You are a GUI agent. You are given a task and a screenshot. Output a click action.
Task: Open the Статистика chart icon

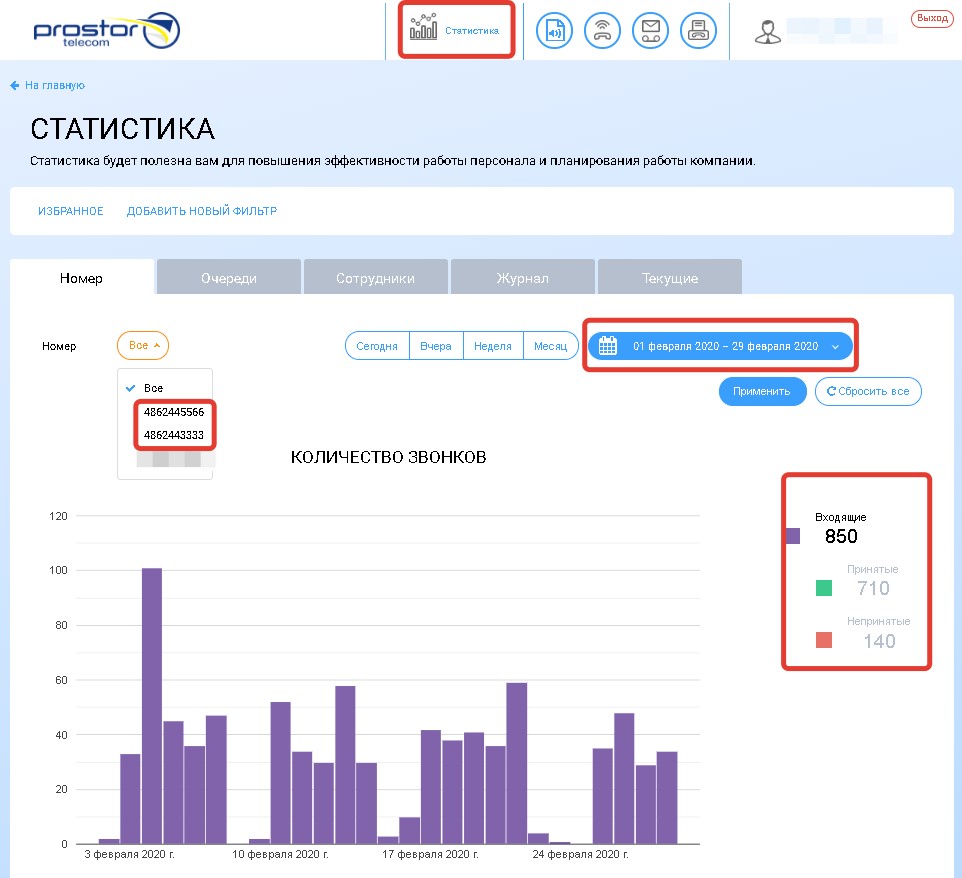(423, 29)
